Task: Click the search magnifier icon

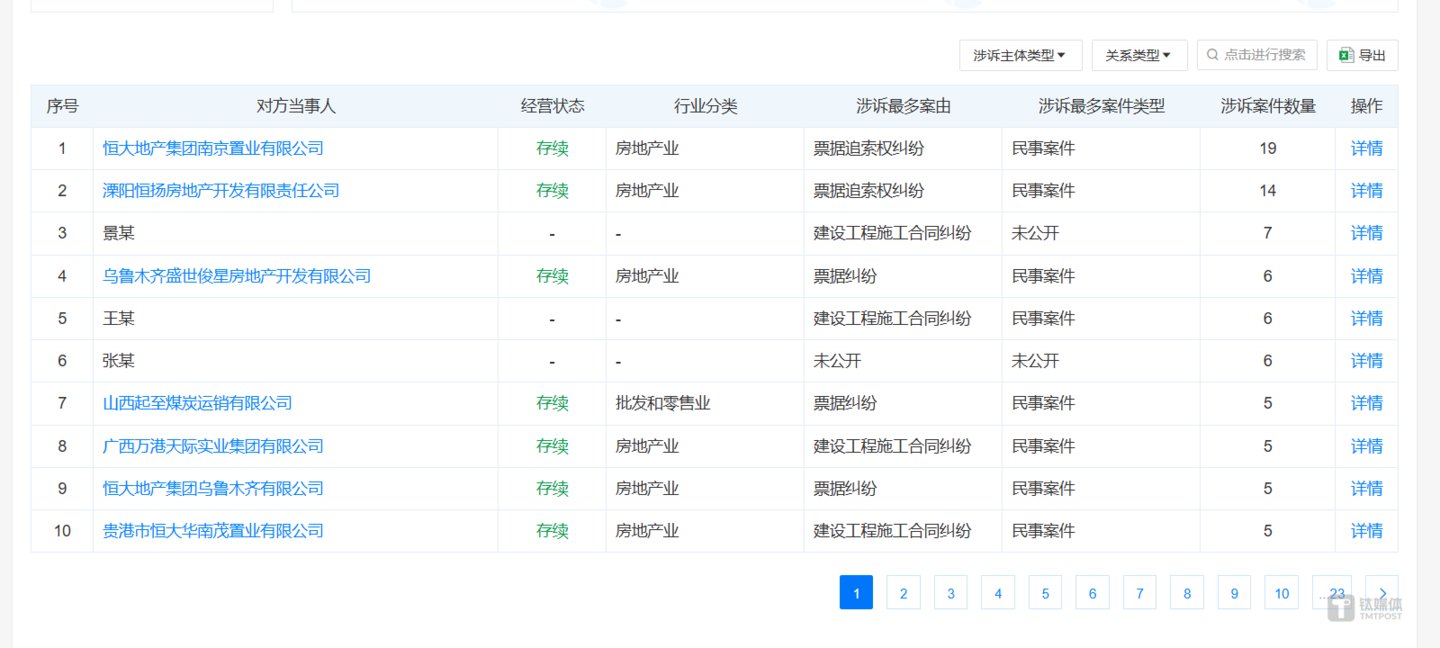Action: pos(1213,55)
